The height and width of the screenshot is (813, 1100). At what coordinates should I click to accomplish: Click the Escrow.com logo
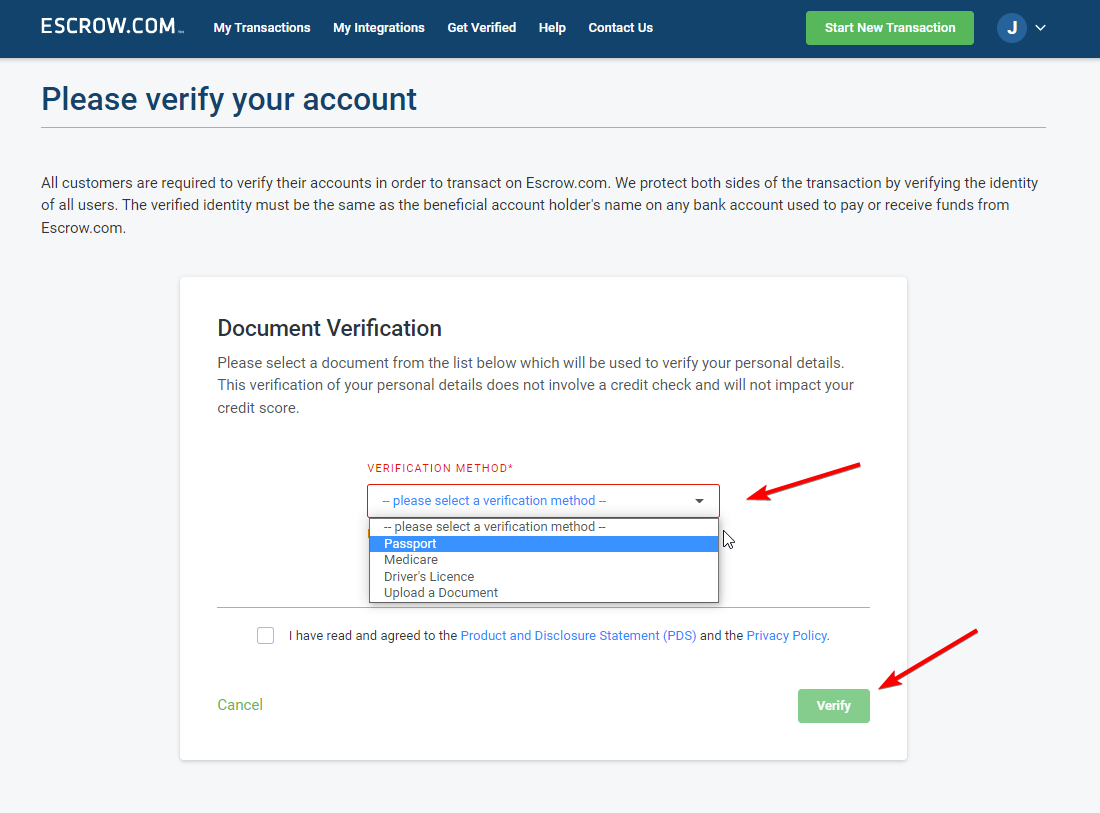(112, 27)
